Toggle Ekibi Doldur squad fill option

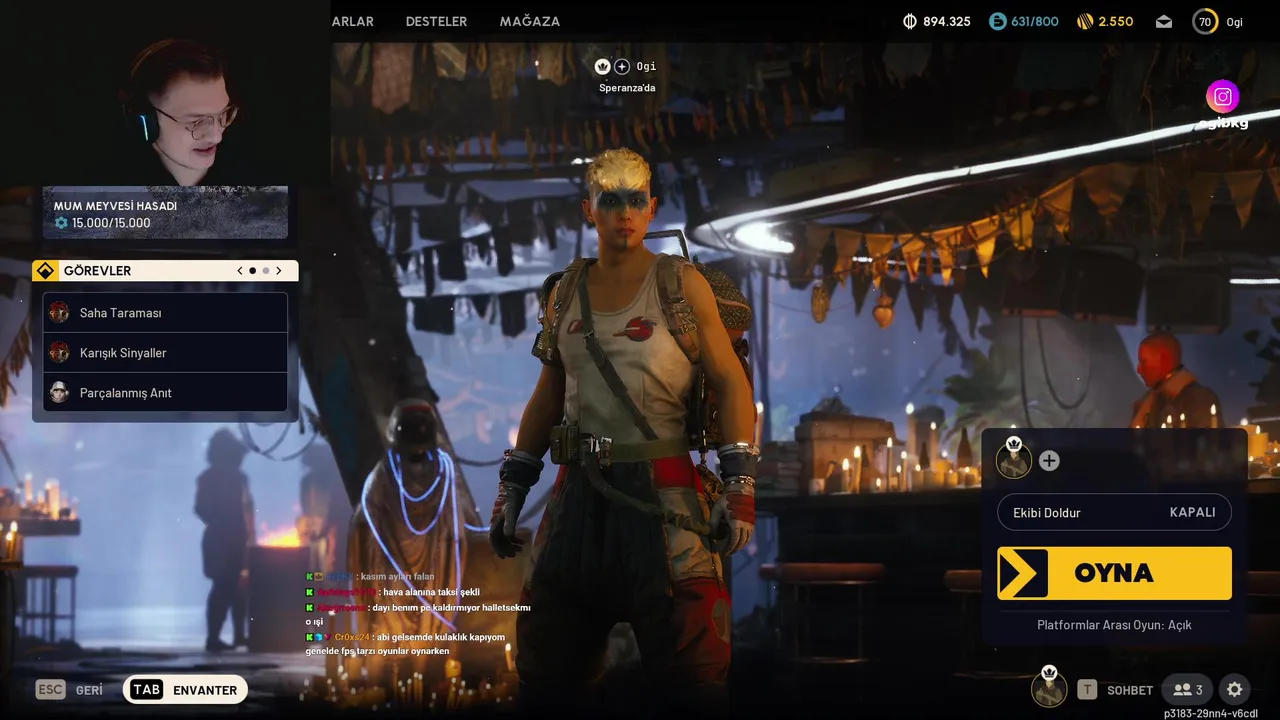pos(1114,512)
